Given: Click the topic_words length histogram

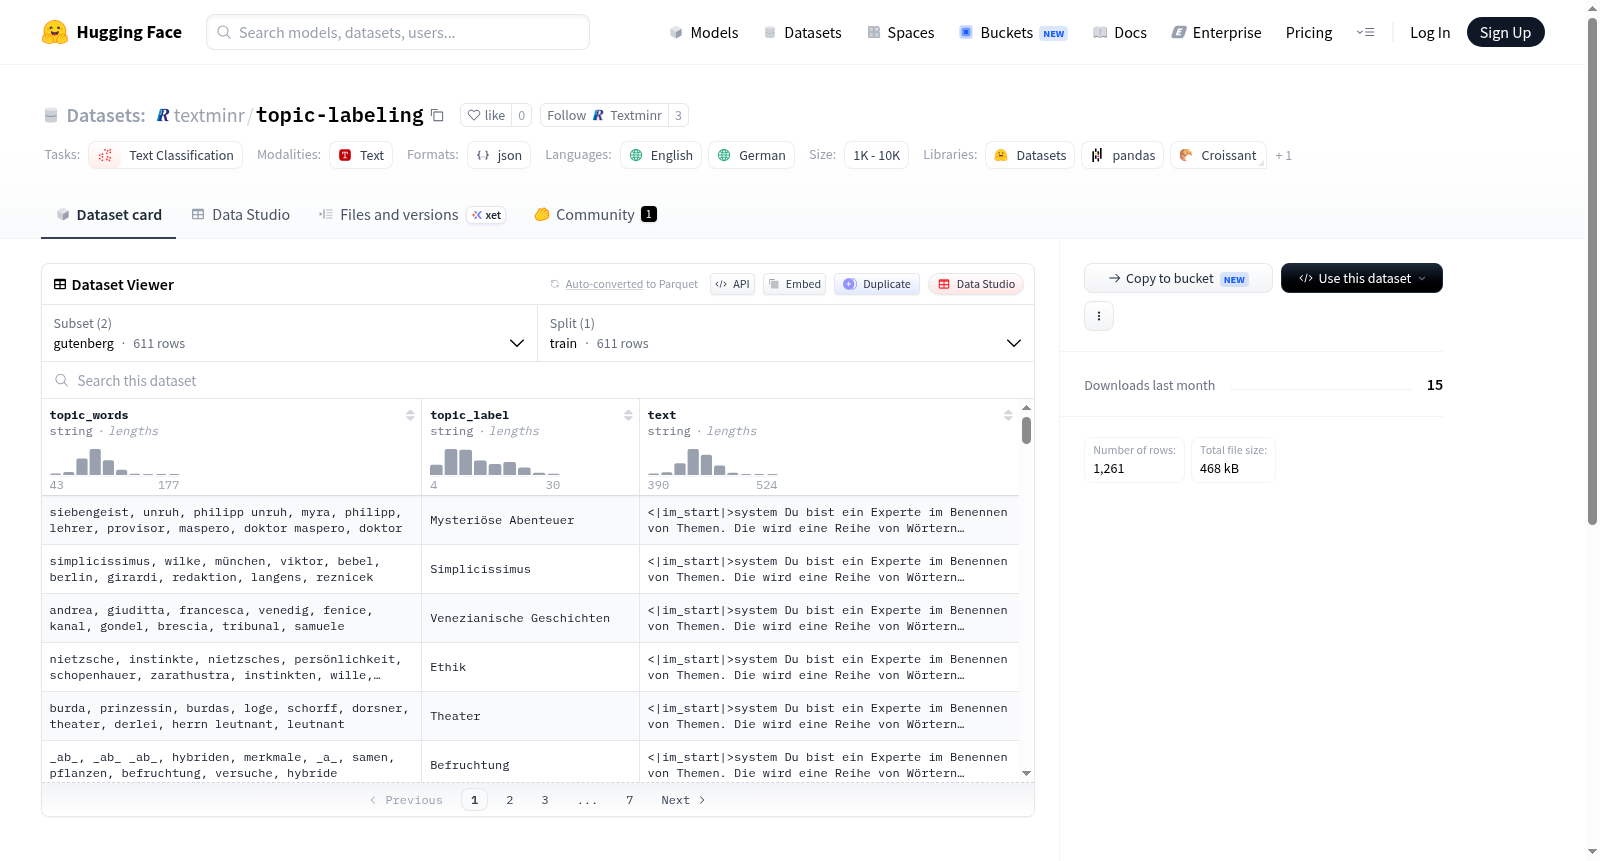Looking at the screenshot, I should (115, 461).
